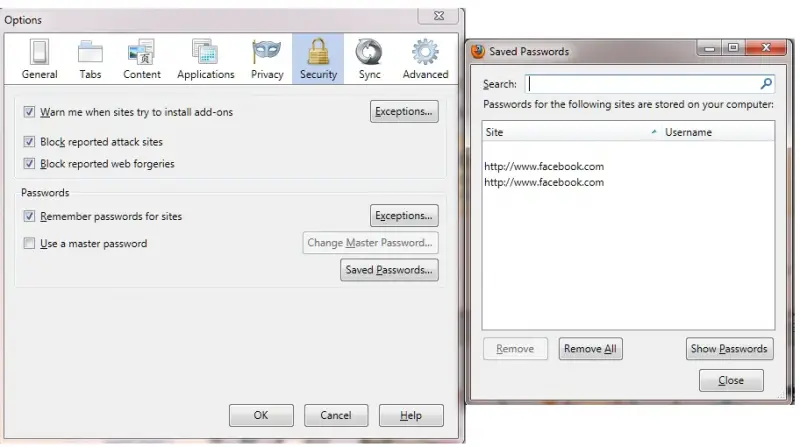Toggle Warn me when sites install add-ons
800x447 pixels.
coord(29,112)
